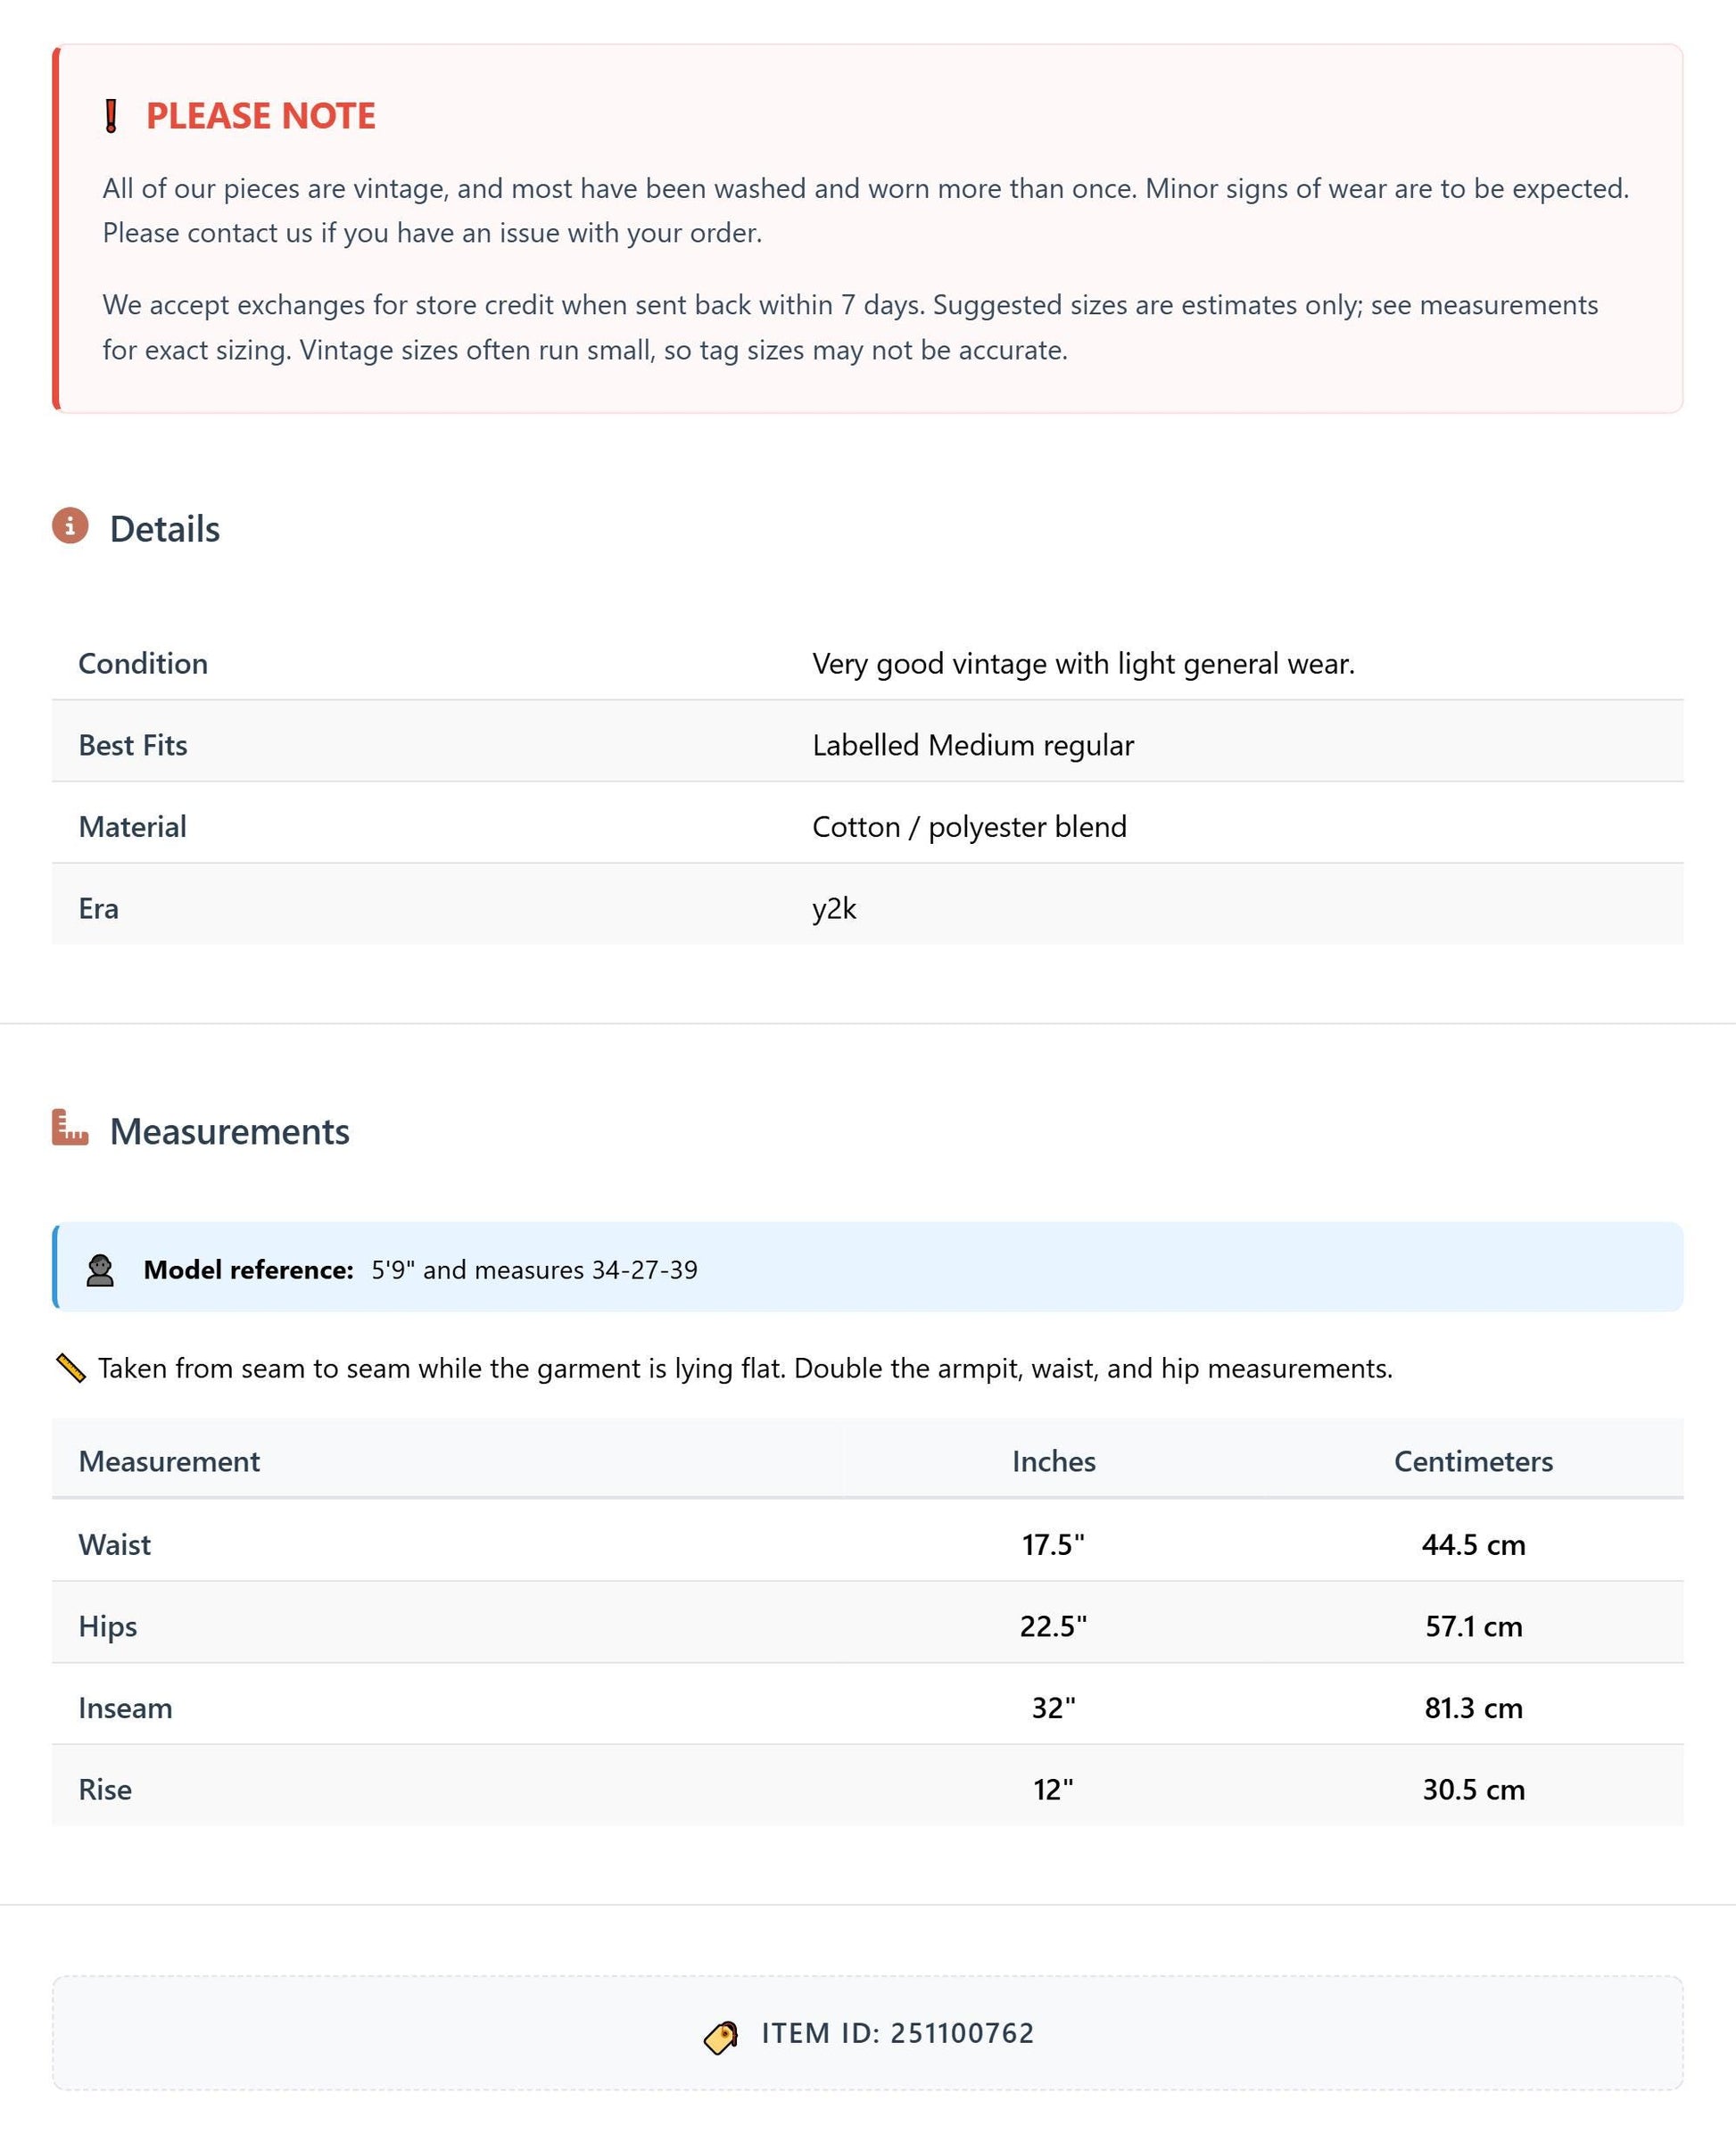Click the price tag icon near Item ID
Image resolution: width=1736 pixels, height=2134 pixels.
[721, 2035]
